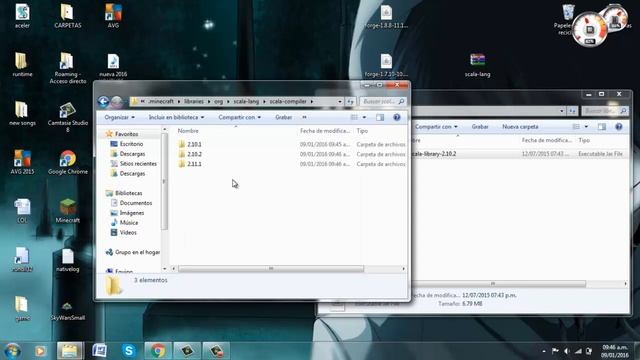This screenshot has height=360, width=640.
Task: Click the libraries breadcrumb segment
Action: point(193,102)
